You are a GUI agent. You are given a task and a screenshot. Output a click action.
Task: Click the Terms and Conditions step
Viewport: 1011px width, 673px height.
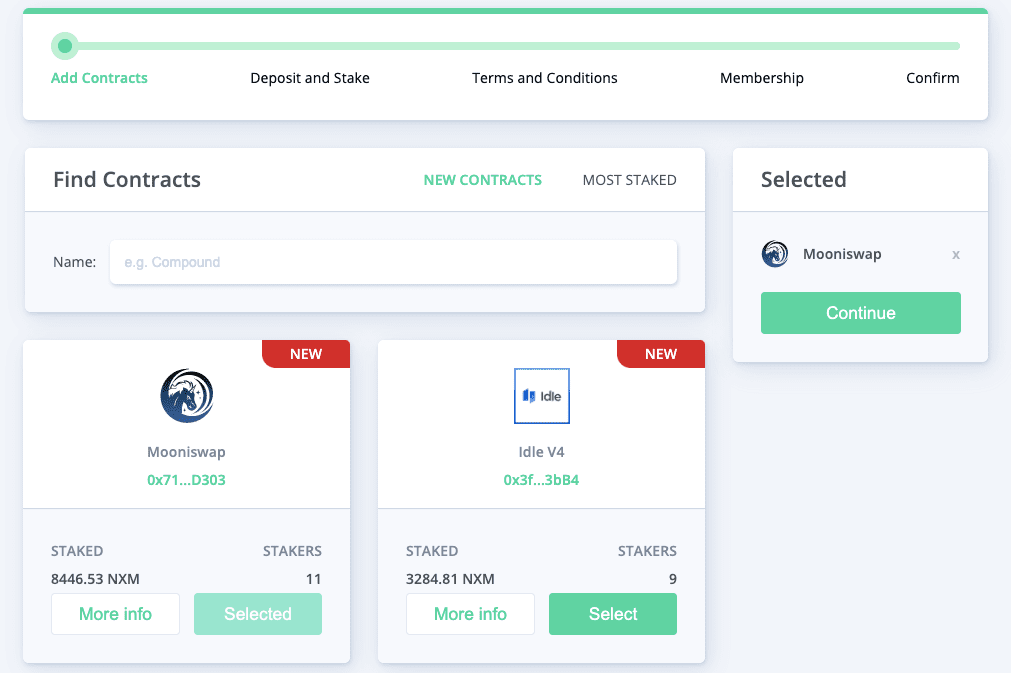544,78
